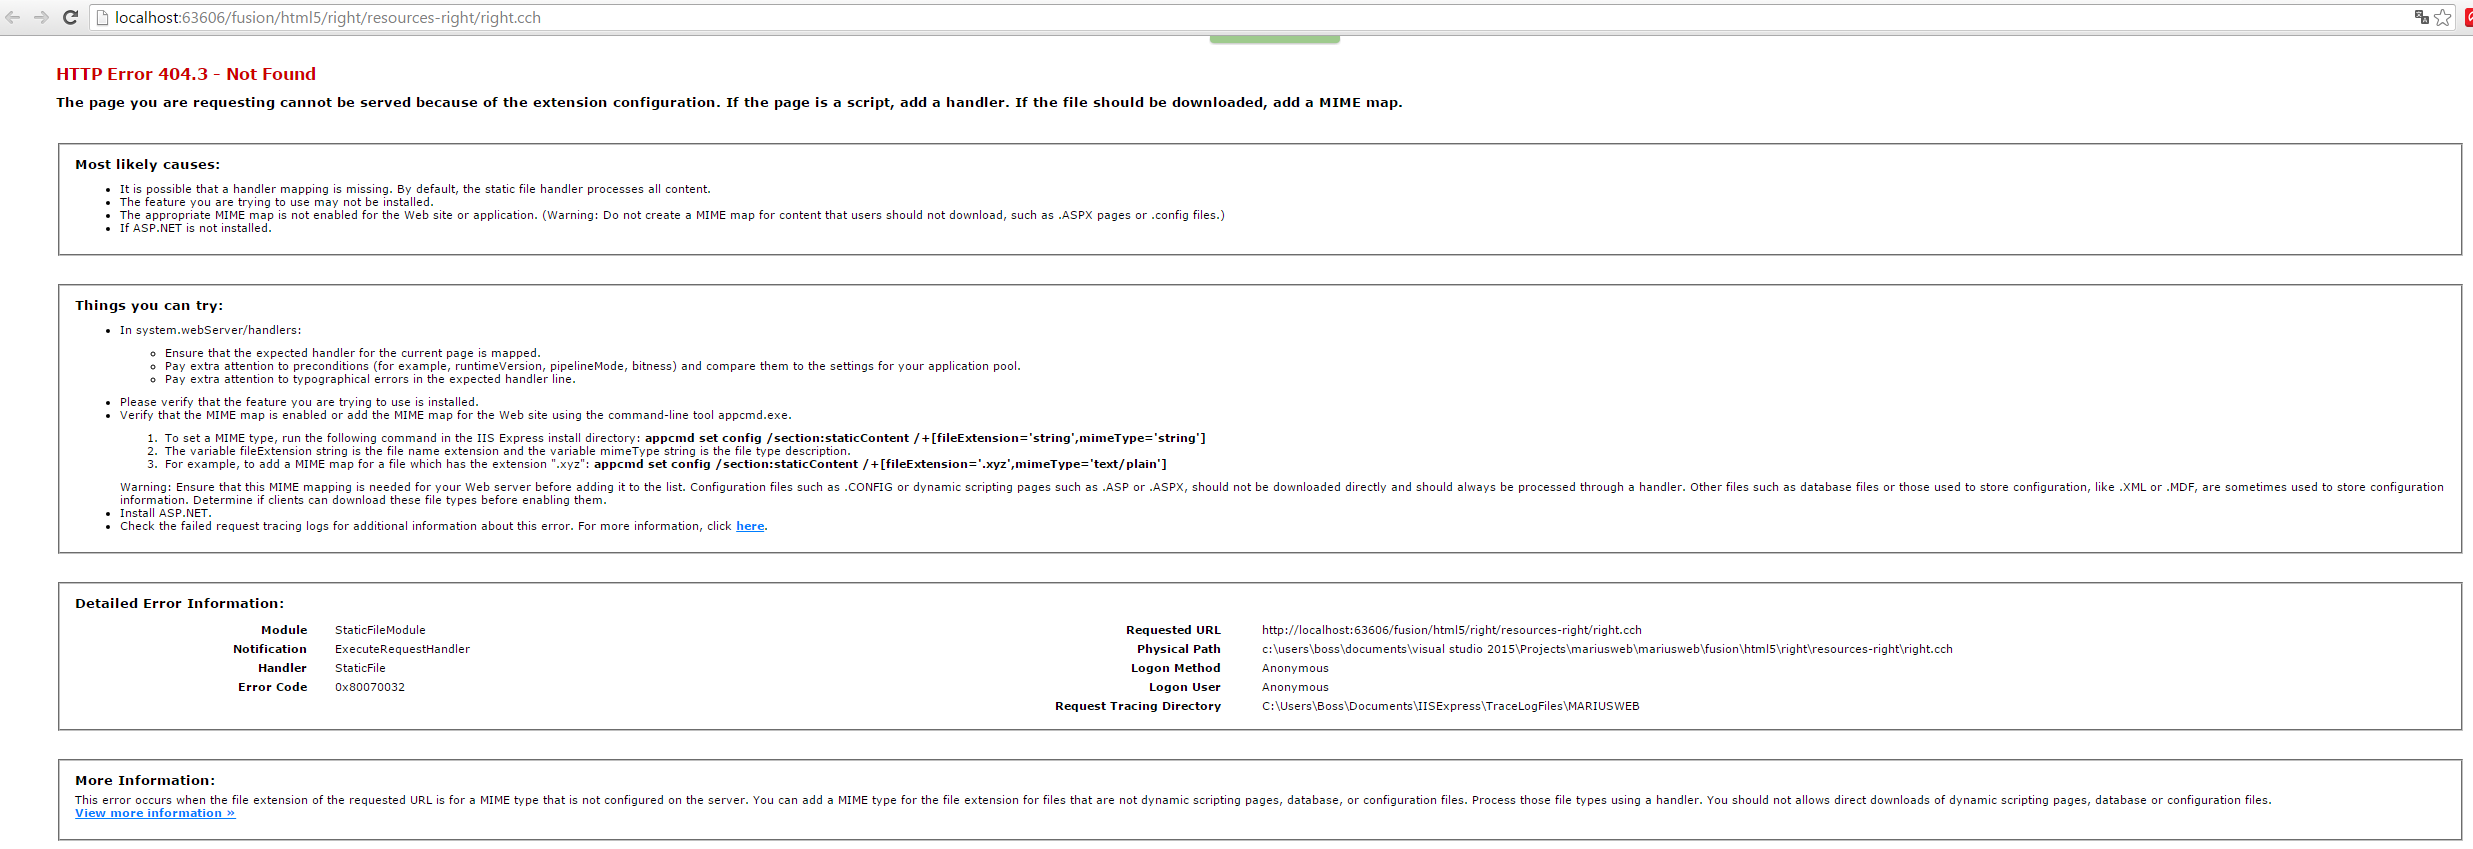Click the page info icon in address bar
Screen dimensions: 2473x849
101,17
